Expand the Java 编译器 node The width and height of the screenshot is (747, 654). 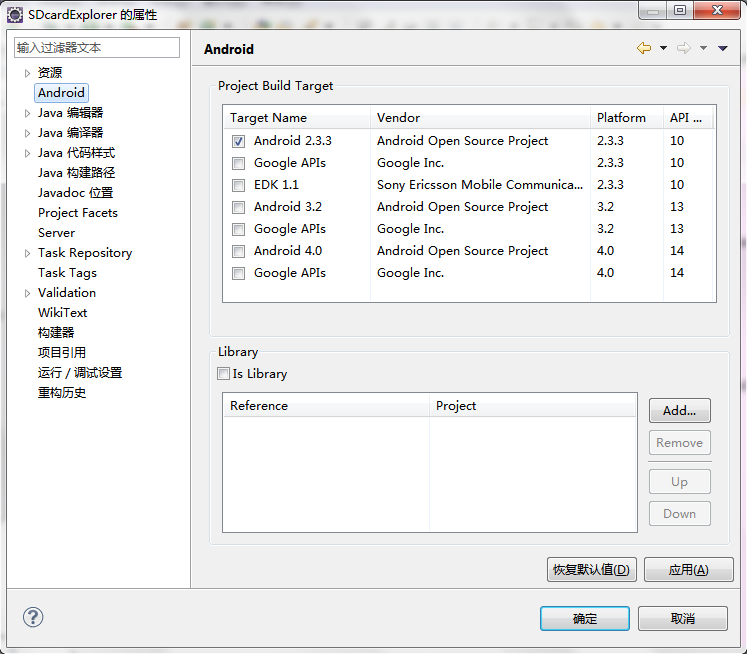pos(27,133)
